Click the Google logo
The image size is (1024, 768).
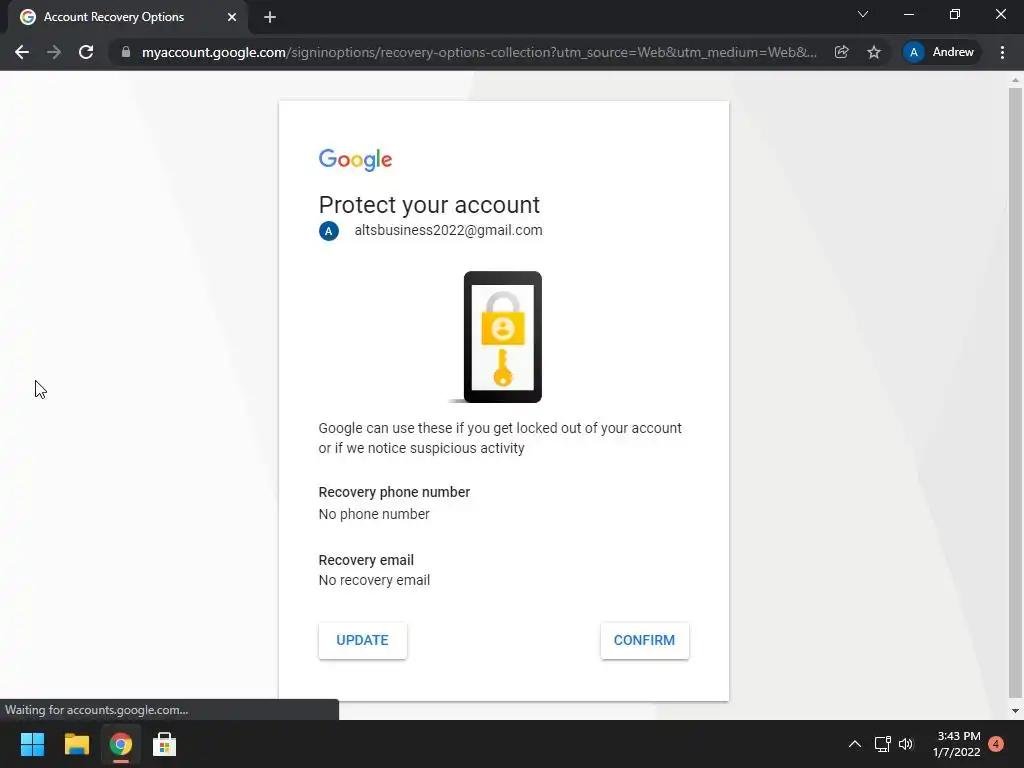tap(355, 159)
